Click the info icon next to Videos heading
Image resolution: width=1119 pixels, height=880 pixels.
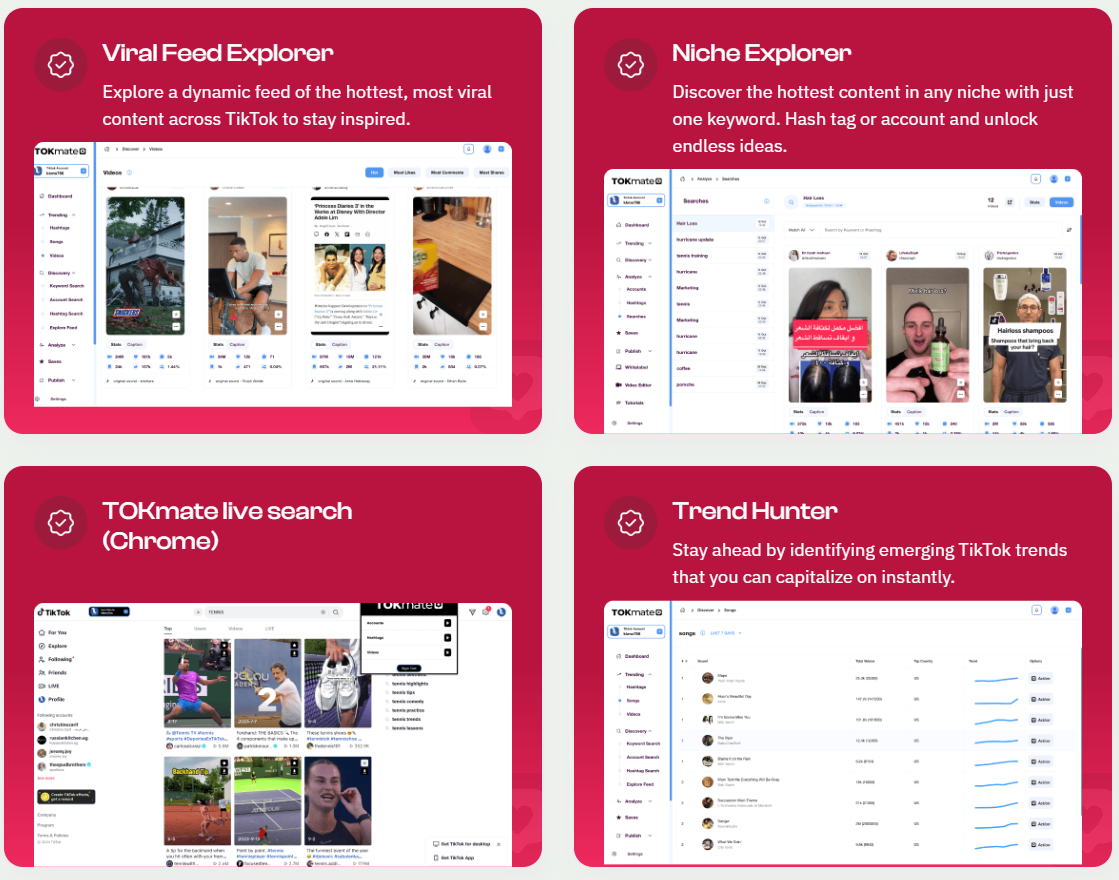coord(129,172)
